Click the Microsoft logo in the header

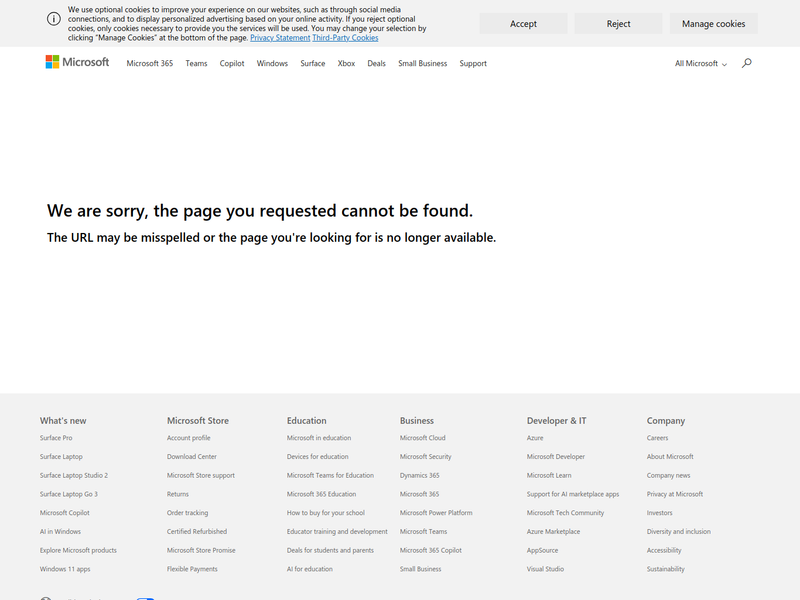(78, 62)
